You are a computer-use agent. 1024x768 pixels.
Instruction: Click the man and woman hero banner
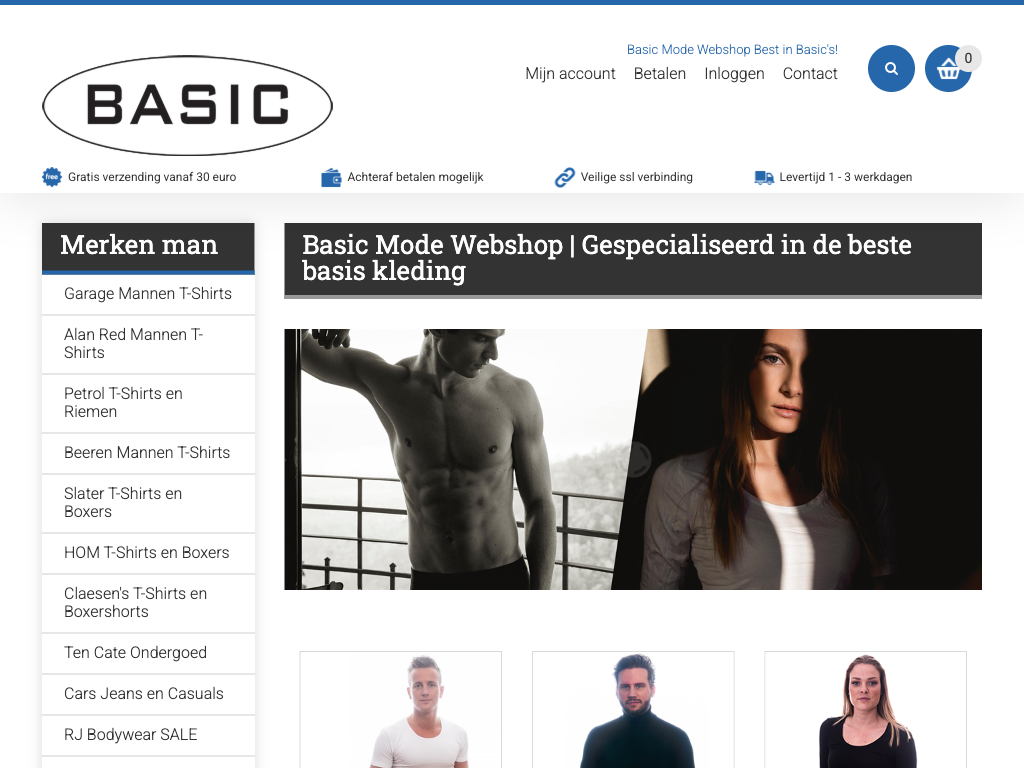[x=633, y=460]
